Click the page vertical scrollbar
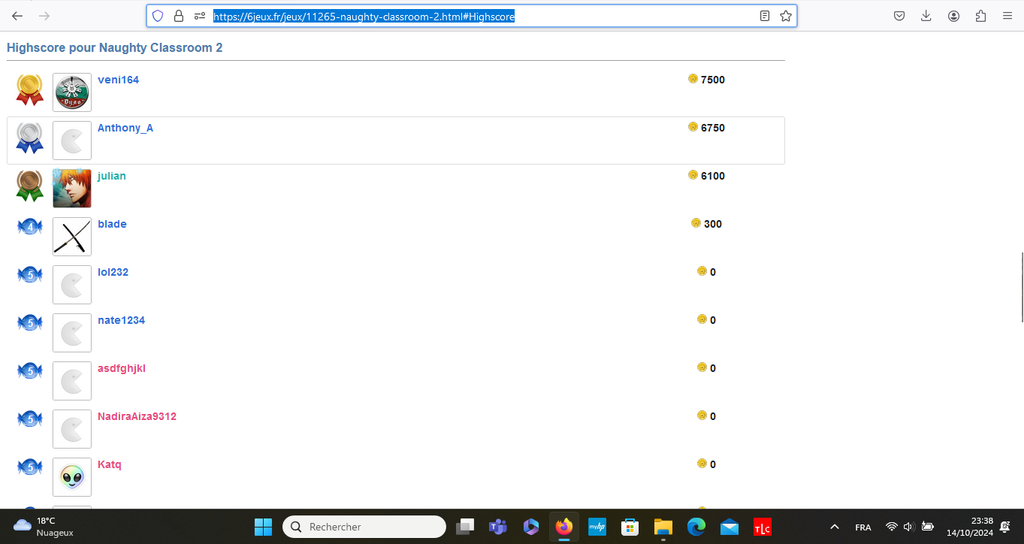Image resolution: width=1024 pixels, height=544 pixels. [1020, 288]
